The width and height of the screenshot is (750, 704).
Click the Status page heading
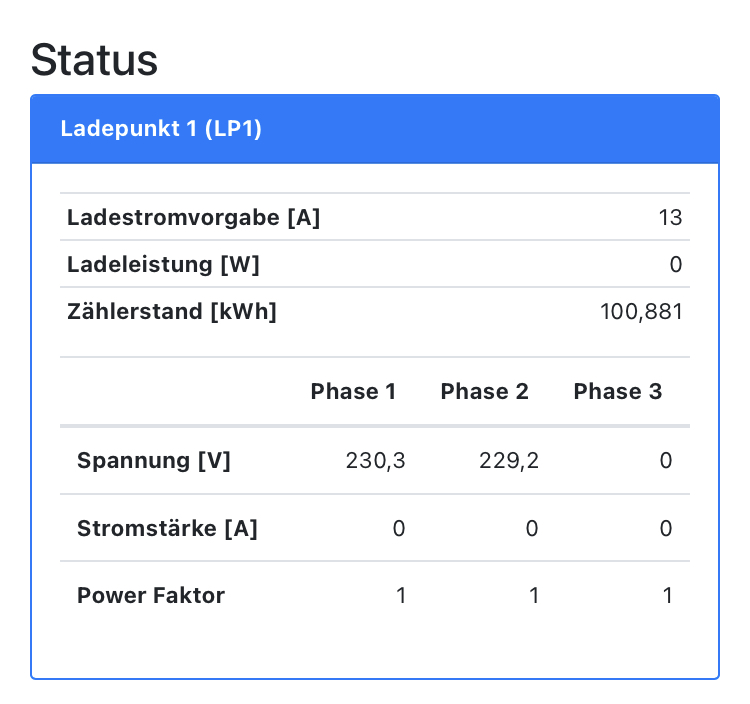[x=95, y=60]
